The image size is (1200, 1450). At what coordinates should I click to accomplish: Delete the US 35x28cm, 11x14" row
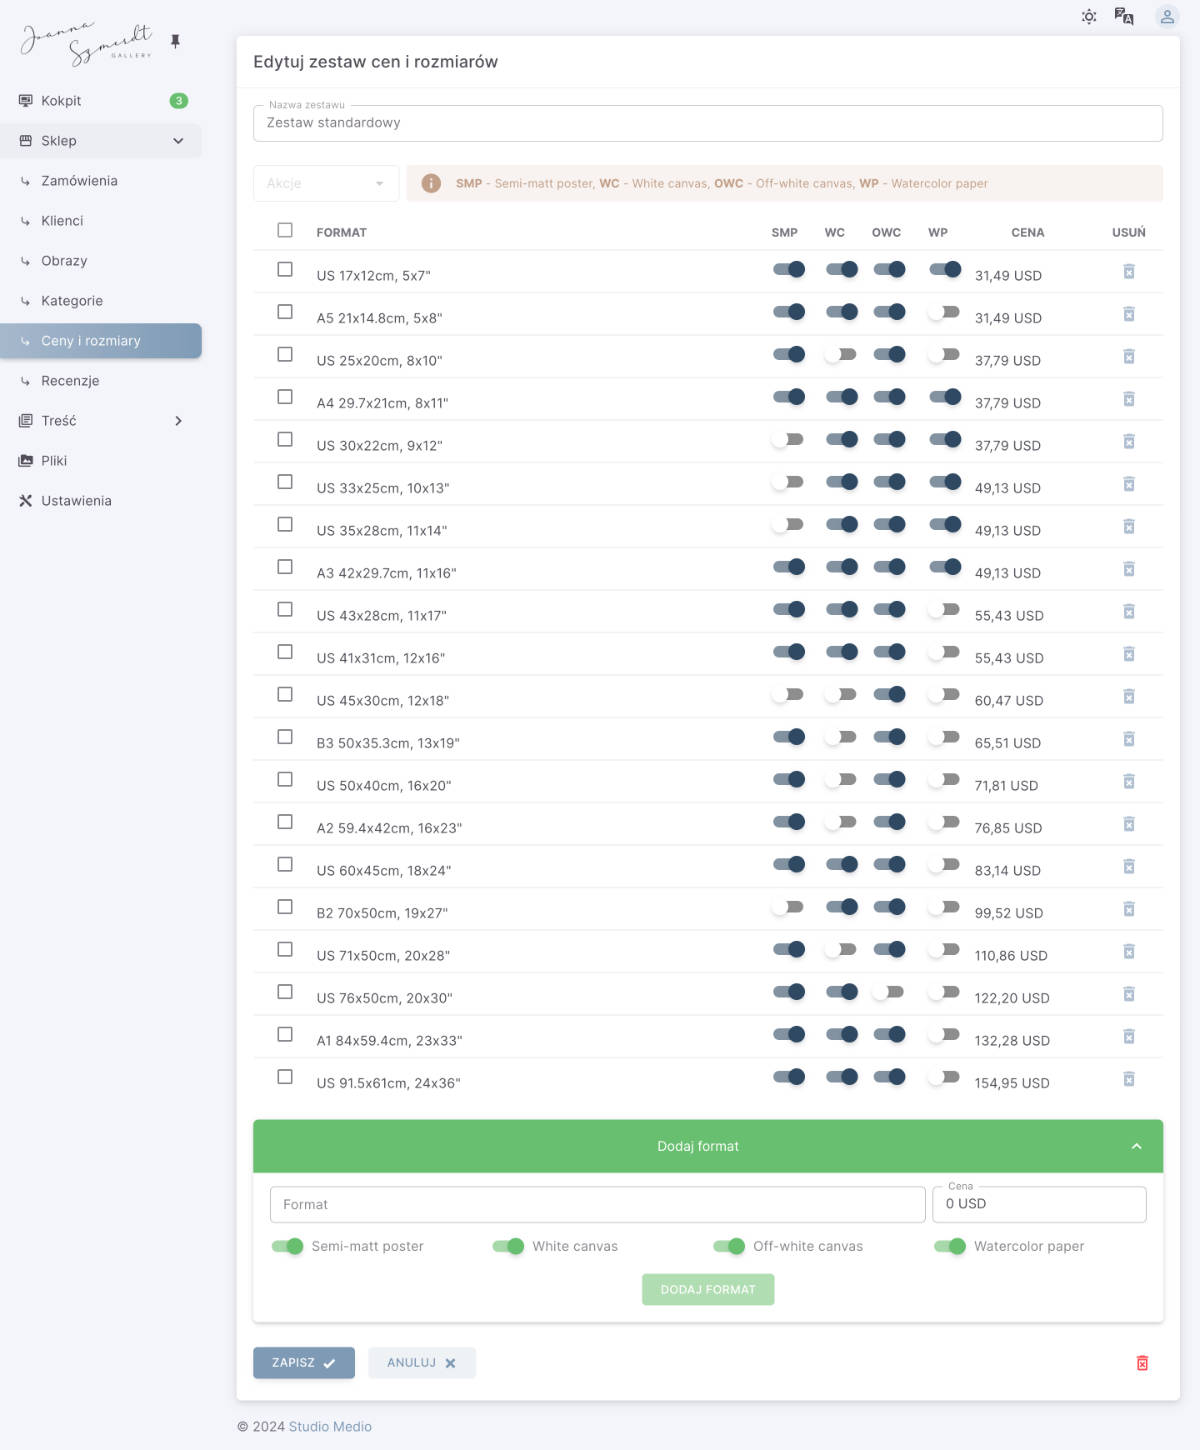click(x=1129, y=527)
